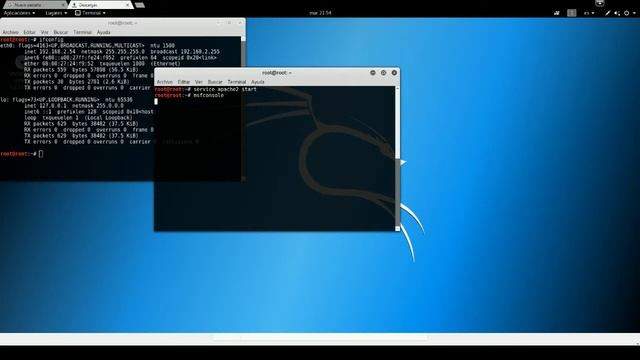Open Archivo menu in the front terminal

pyautogui.click(x=165, y=82)
